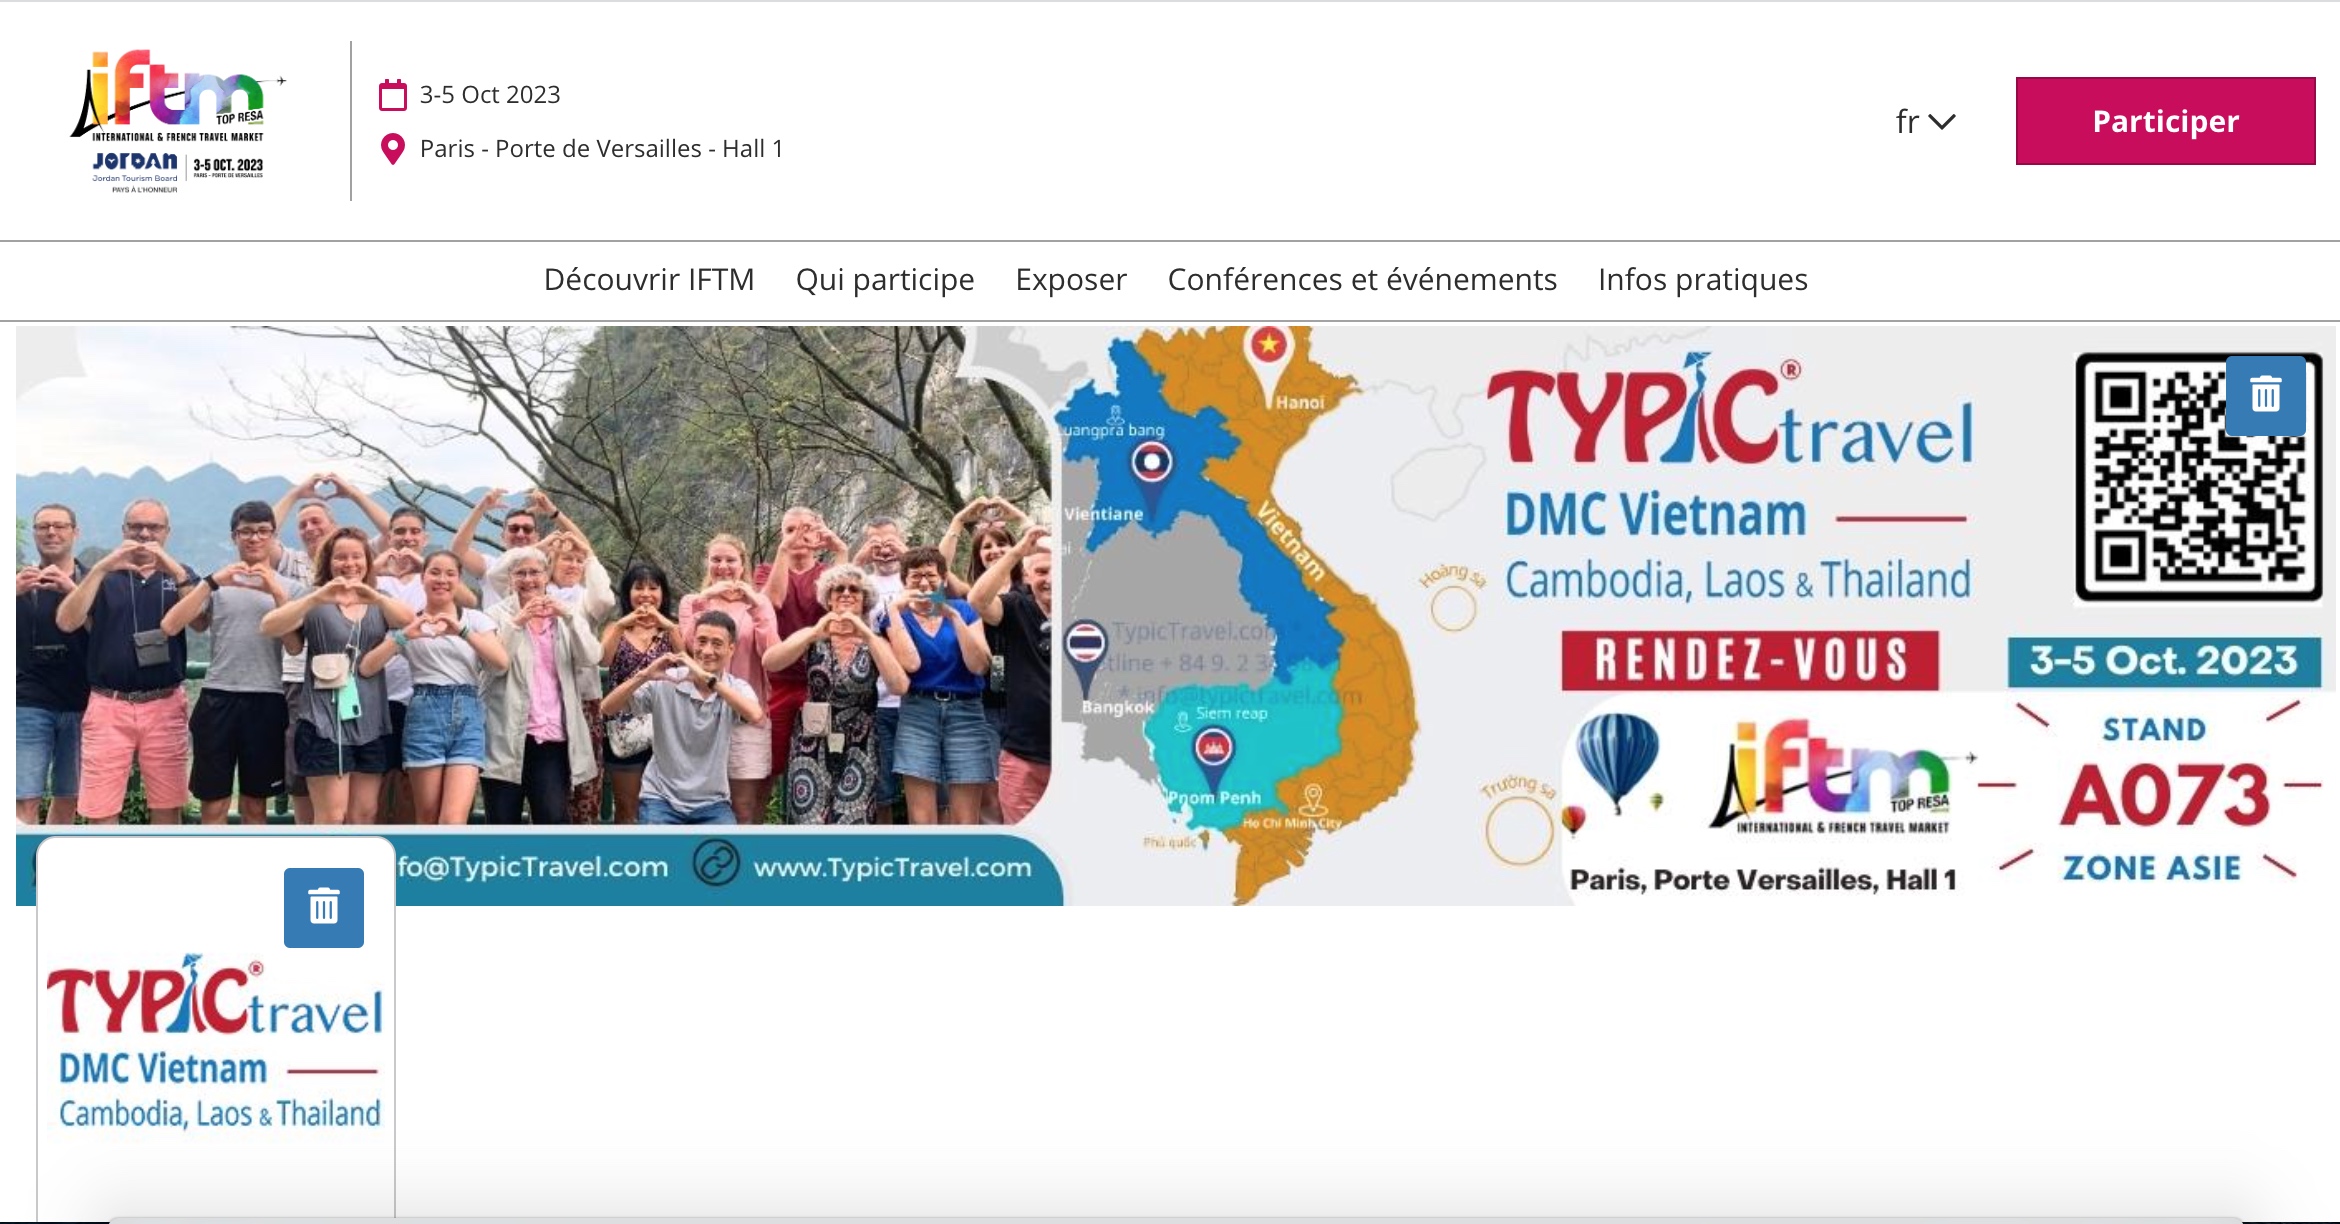Click 'Paris - Porte de Versailles - Hall 1'
Image resolution: width=2340 pixels, height=1224 pixels.
601,149
